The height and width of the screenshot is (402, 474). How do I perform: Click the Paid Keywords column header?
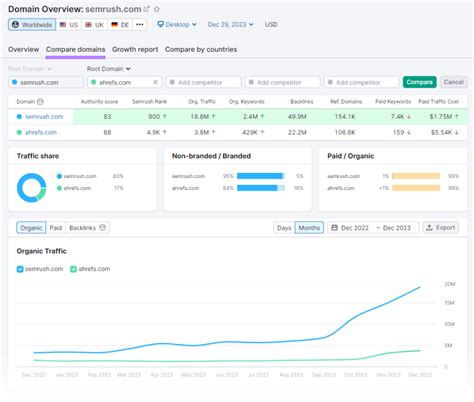tap(393, 102)
